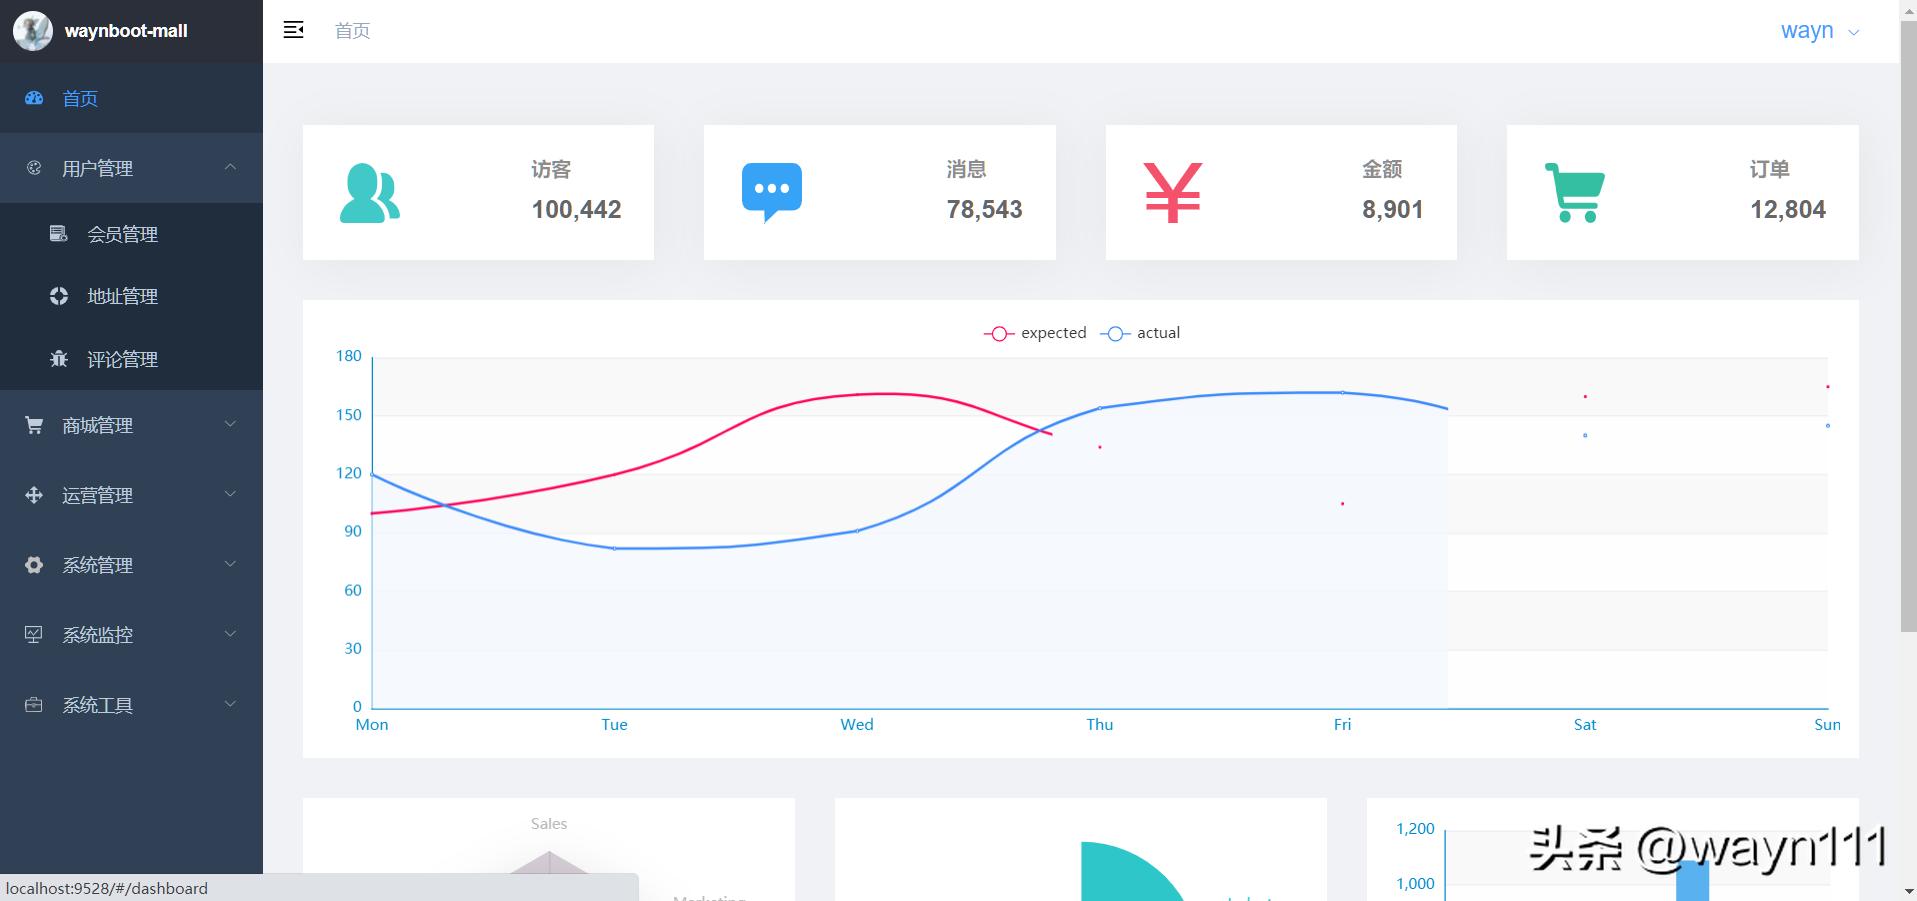Click the green cart icon on 订单 card
The image size is (1917, 901).
(1575, 192)
